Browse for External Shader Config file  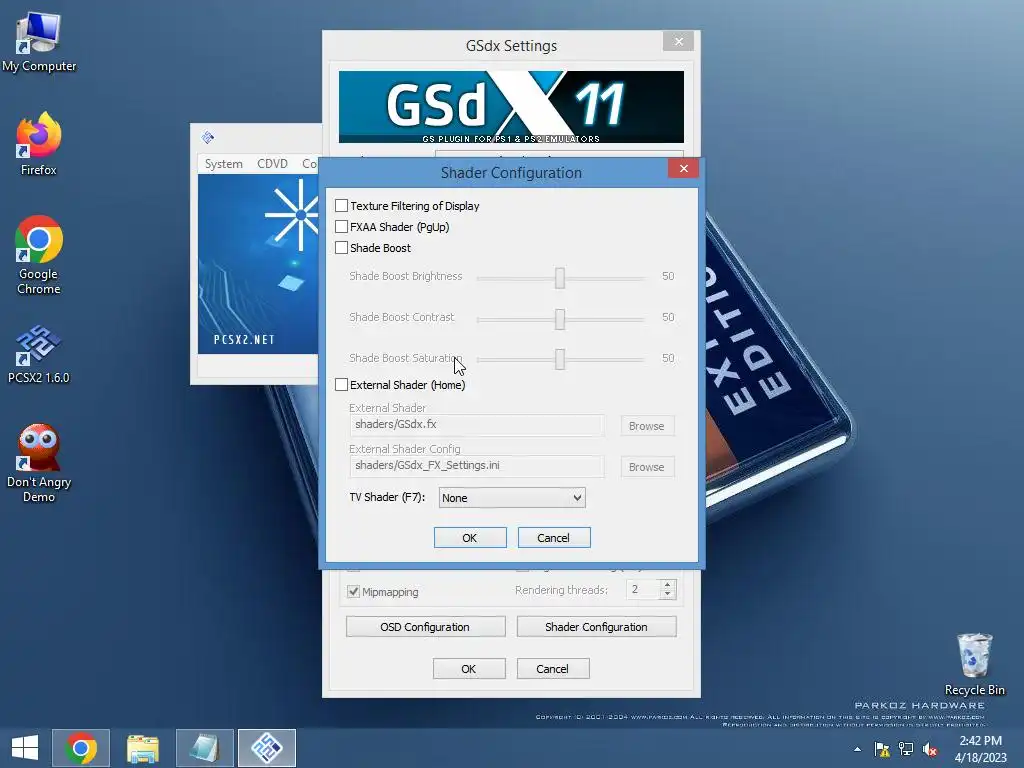point(647,467)
